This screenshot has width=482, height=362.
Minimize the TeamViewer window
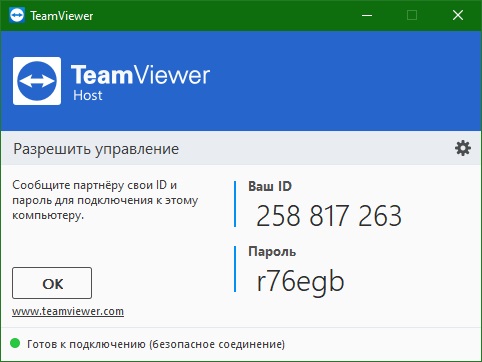coord(367,15)
